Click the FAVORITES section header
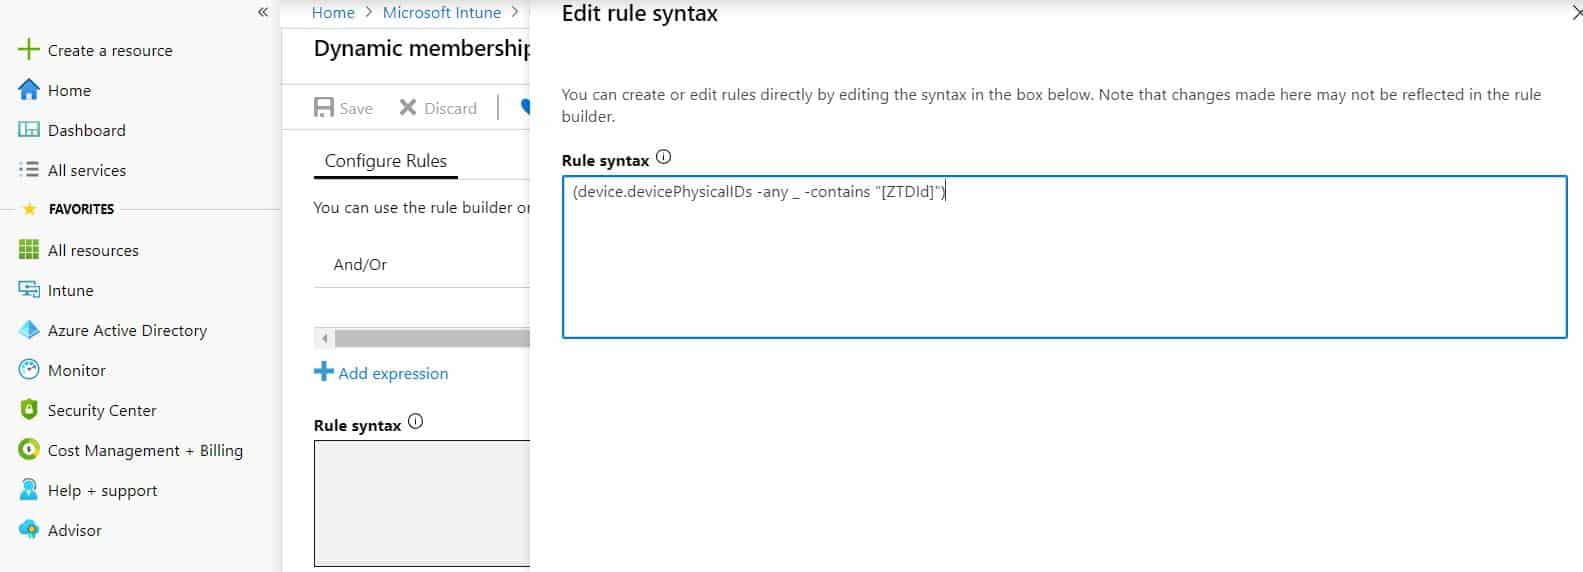The height and width of the screenshot is (572, 1583). coord(81,209)
